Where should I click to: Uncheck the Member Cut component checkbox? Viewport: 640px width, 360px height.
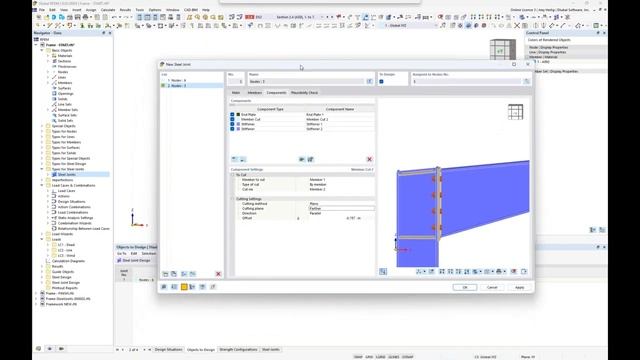(232, 119)
